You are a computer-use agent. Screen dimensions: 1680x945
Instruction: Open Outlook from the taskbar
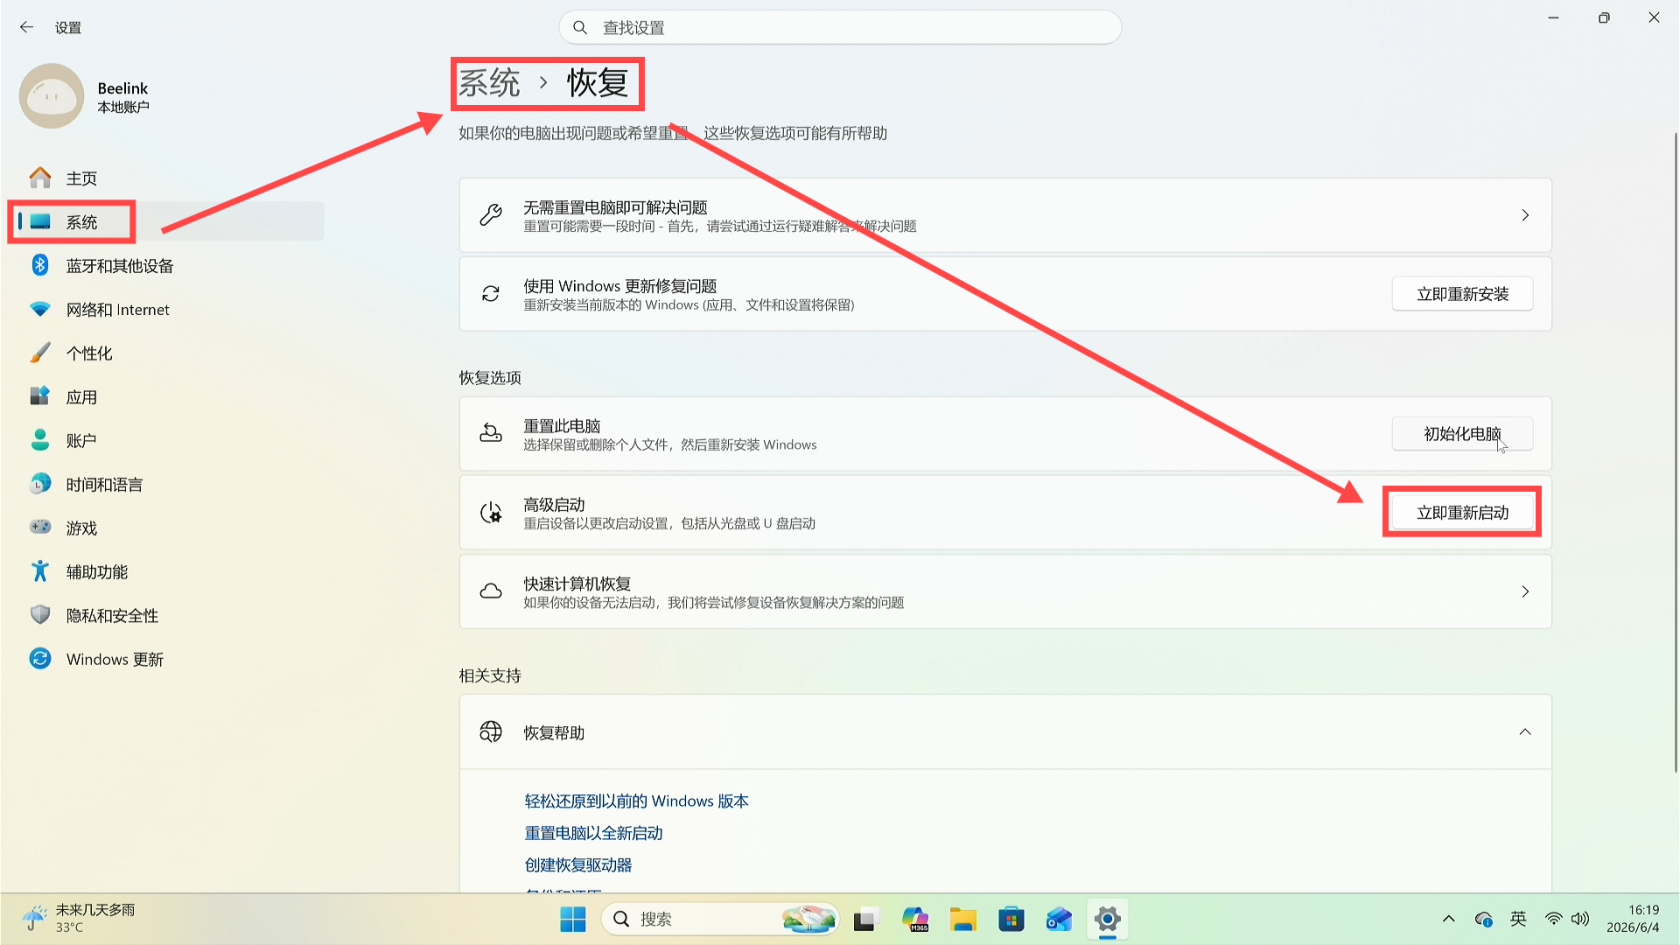point(1059,919)
